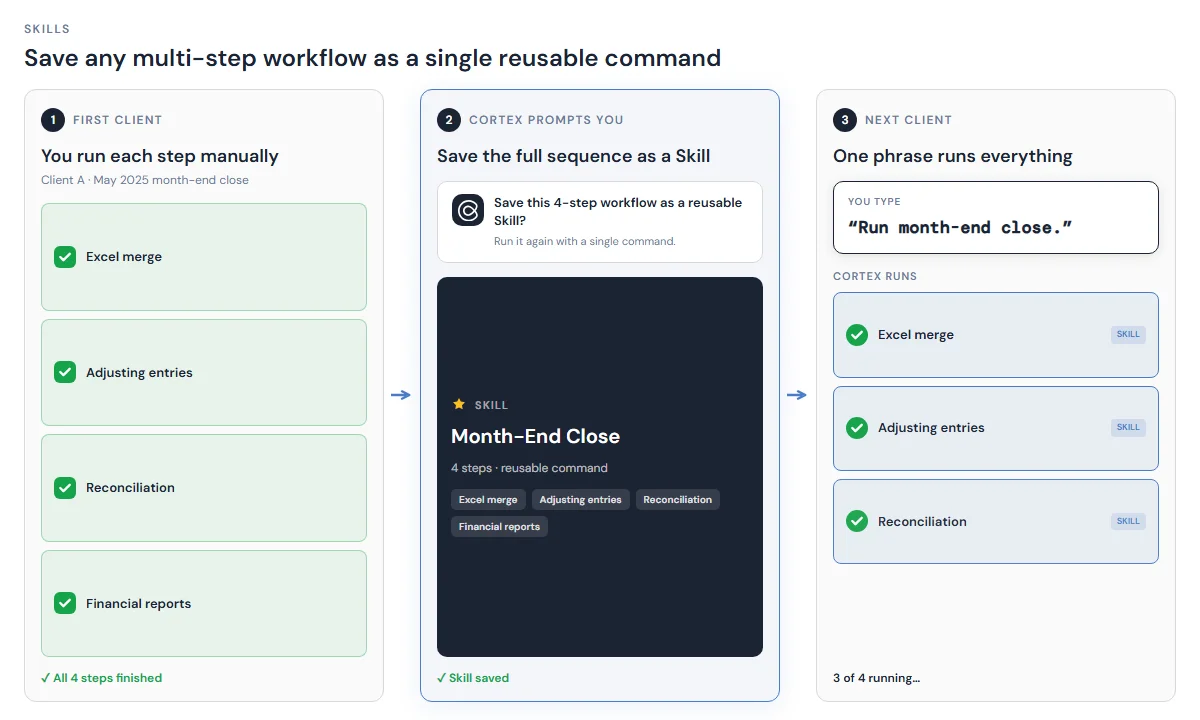The height and width of the screenshot is (720, 1200).
Task: Click "4 steps · reusable command" subtitle
Action: (529, 468)
